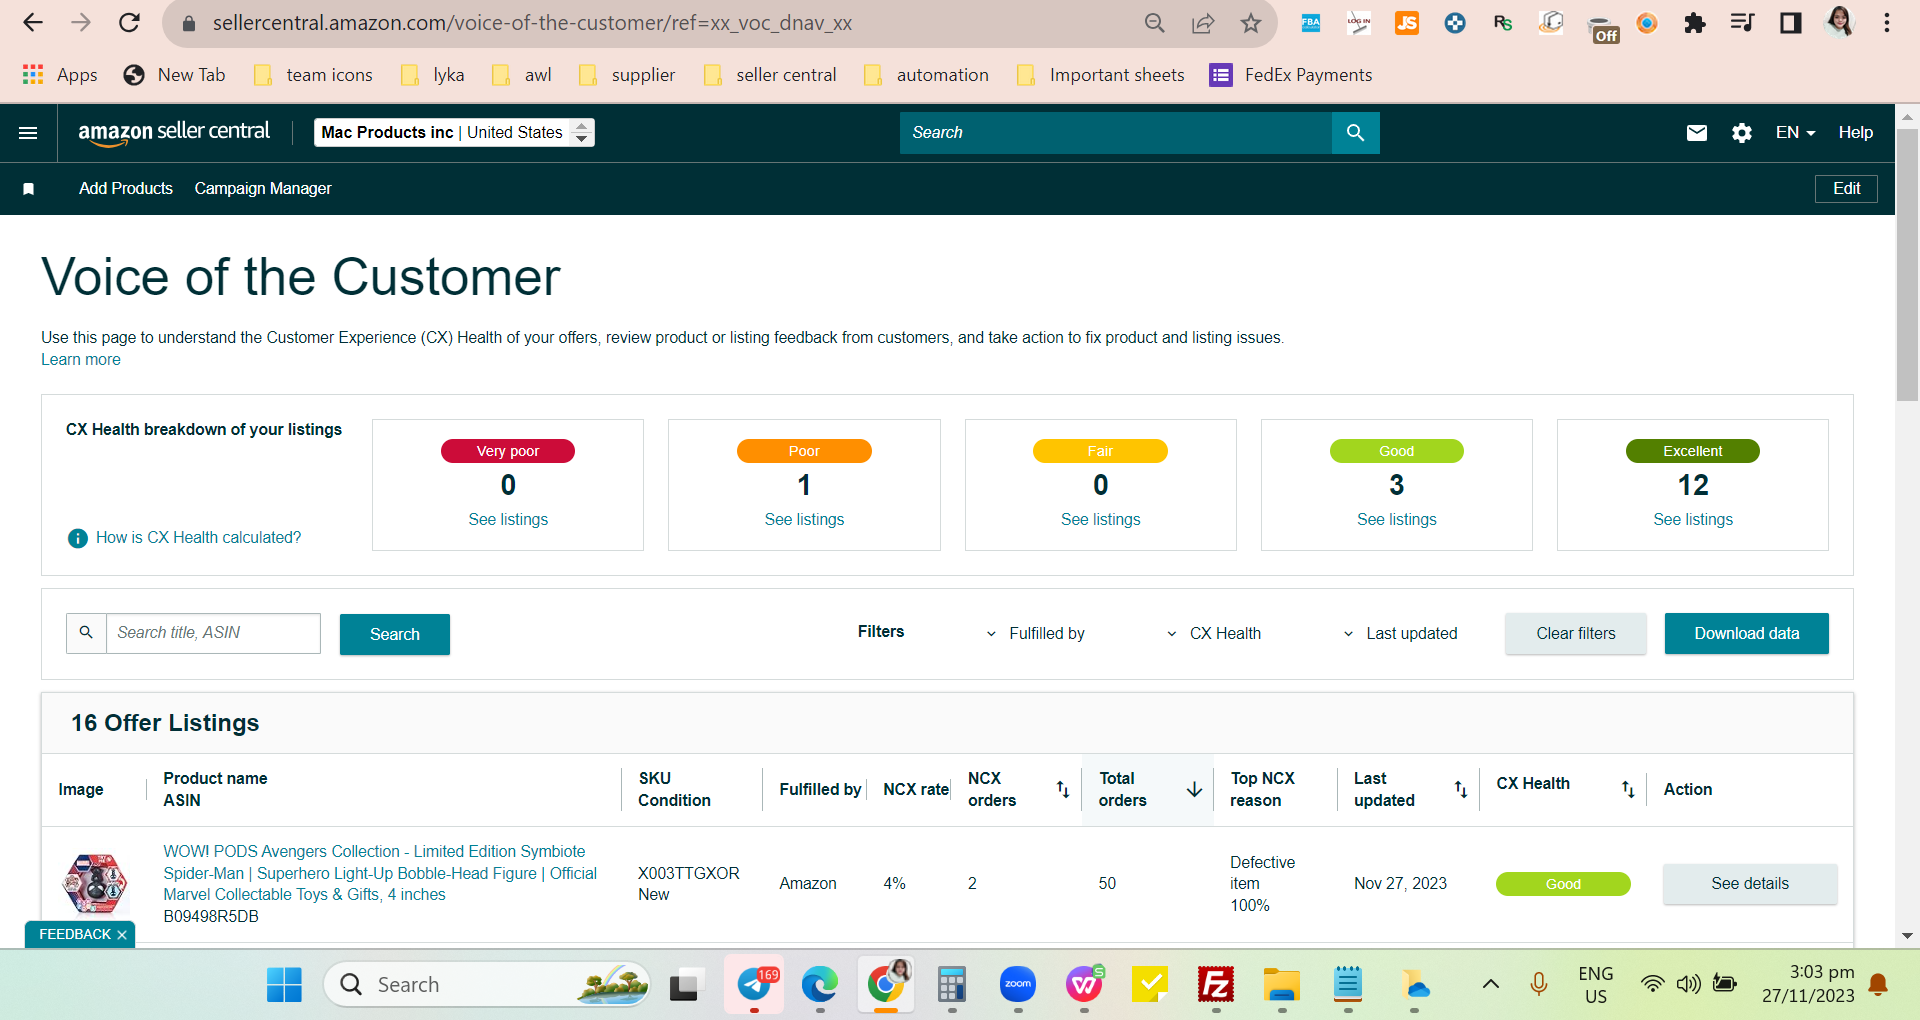Screen dimensions: 1920x1020
Task: Open the browser side panel icon
Action: click(x=1791, y=23)
